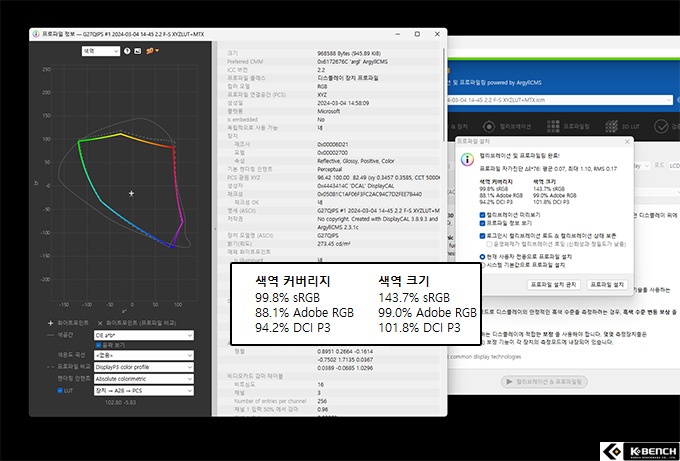Image resolution: width=680 pixels, height=461 pixels.
Task: Click the cursor coordinates readout '102.80 -5.83'
Action: tap(120, 402)
